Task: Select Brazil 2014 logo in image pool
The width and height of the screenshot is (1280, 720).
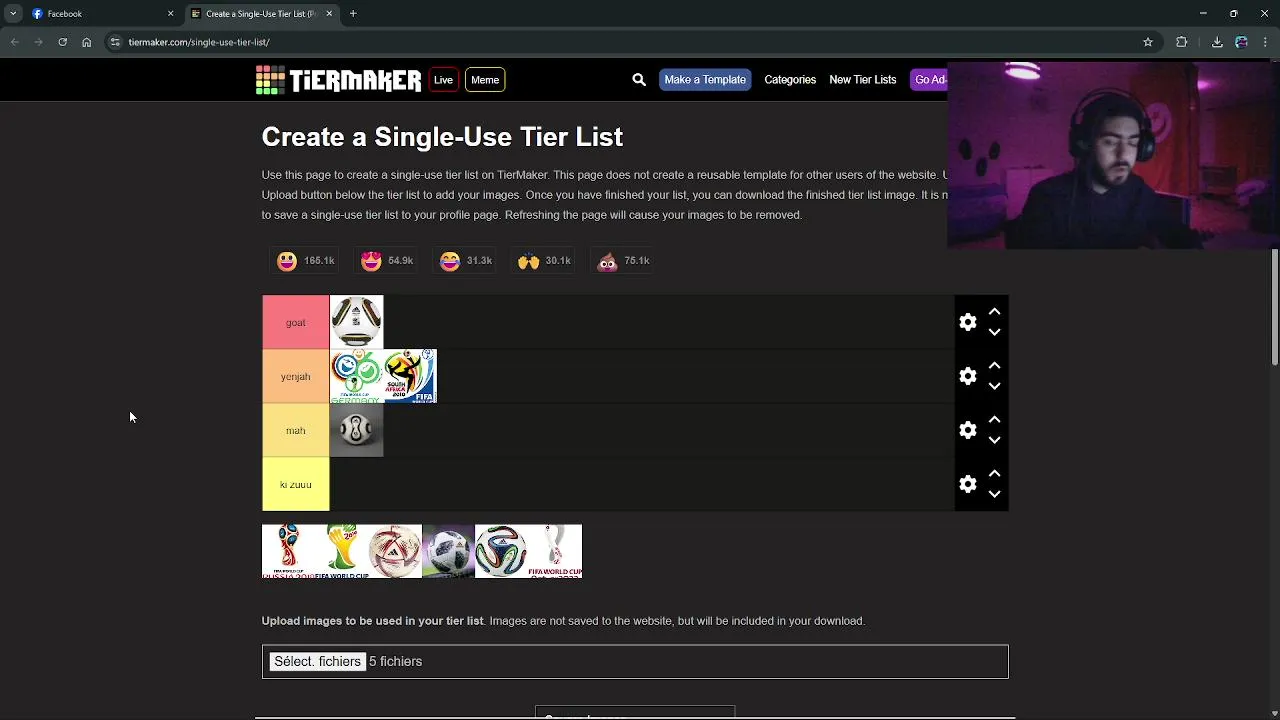Action: pyautogui.click(x=342, y=551)
